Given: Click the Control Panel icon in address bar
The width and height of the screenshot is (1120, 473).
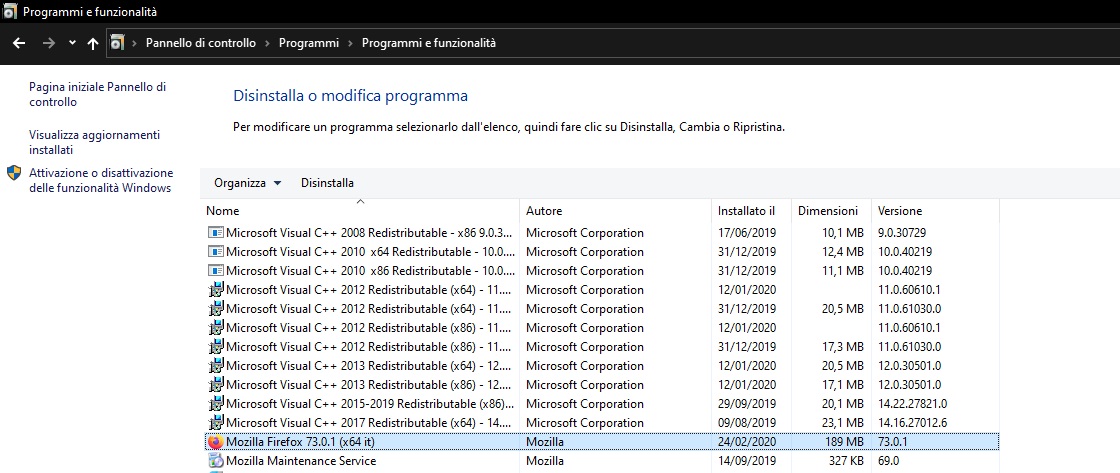Looking at the screenshot, I should click(x=116, y=43).
